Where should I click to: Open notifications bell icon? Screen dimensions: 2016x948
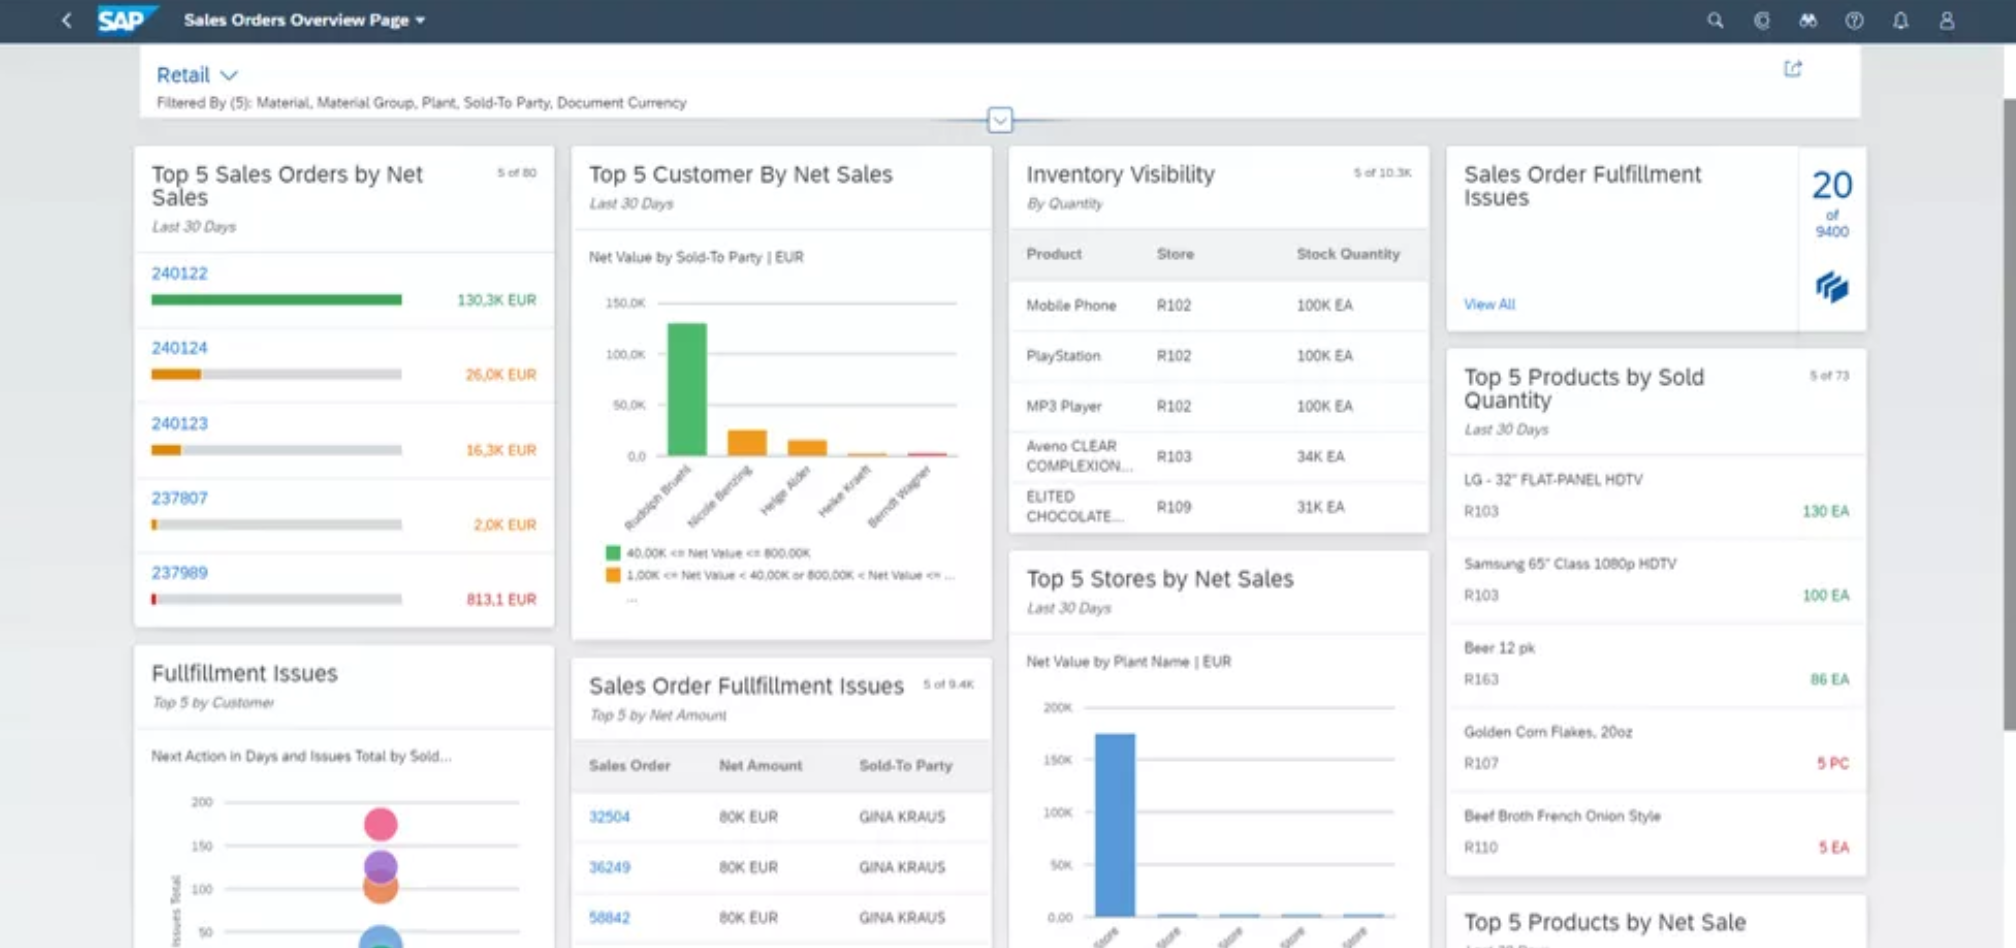1900,20
